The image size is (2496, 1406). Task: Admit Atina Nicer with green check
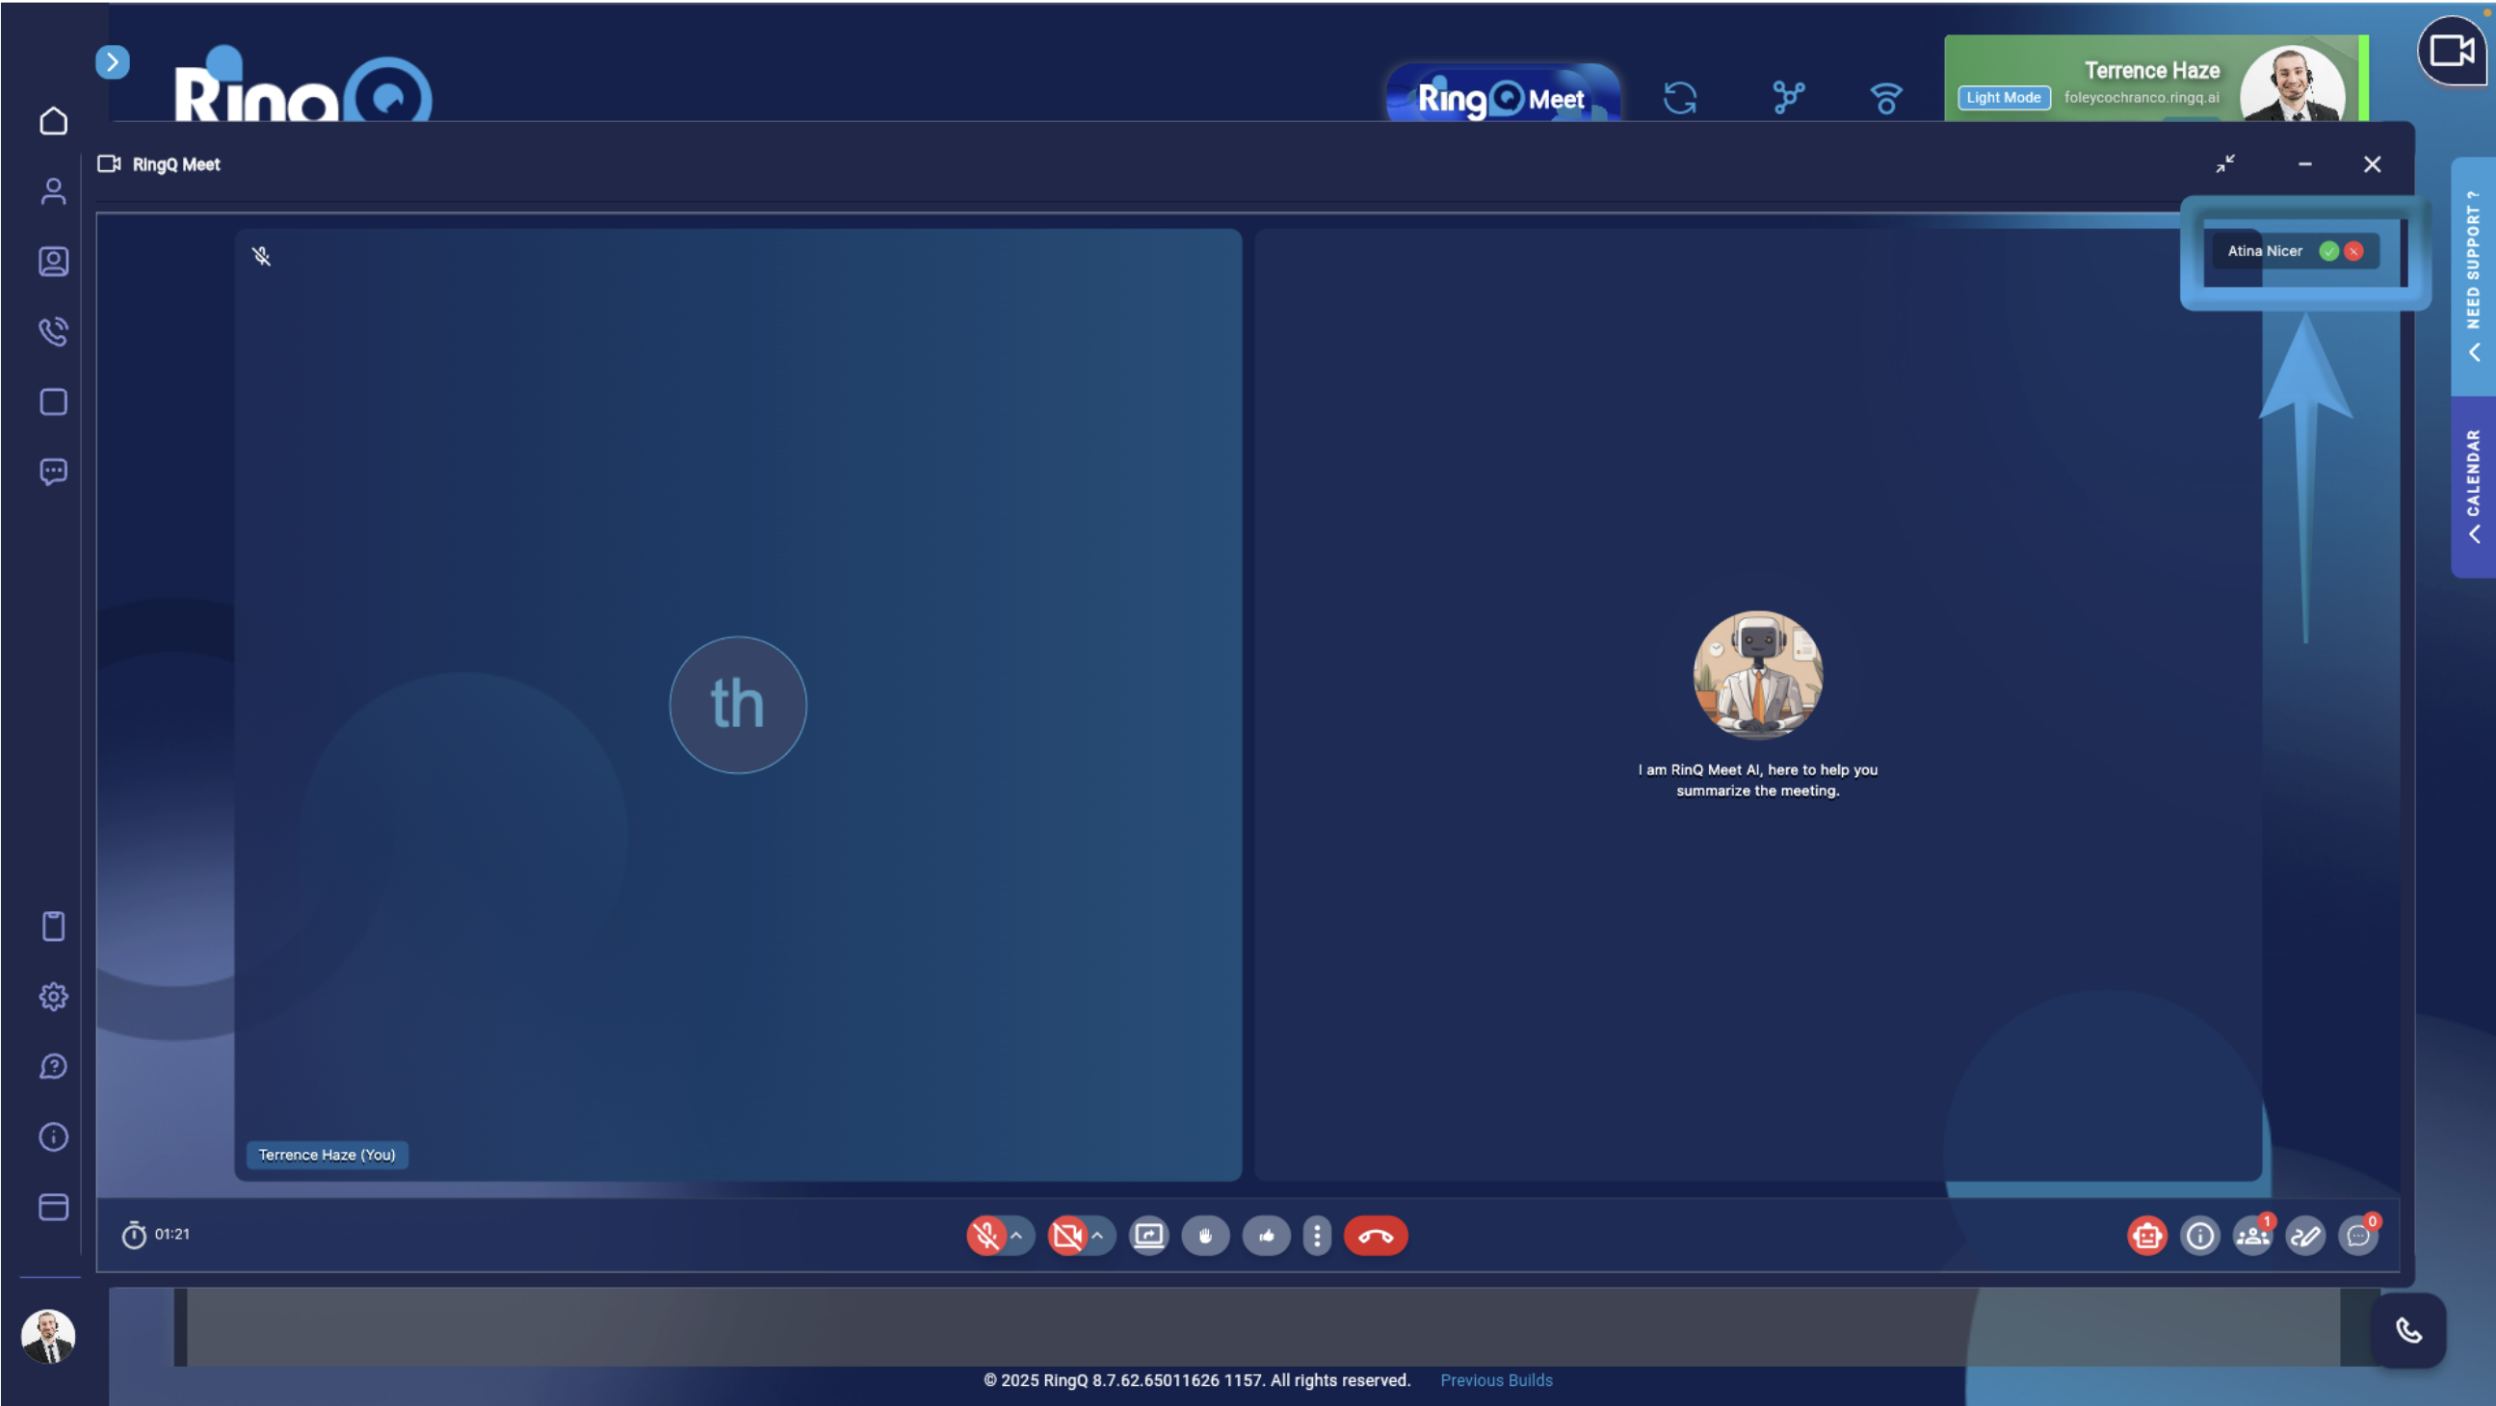pyautogui.click(x=2329, y=251)
